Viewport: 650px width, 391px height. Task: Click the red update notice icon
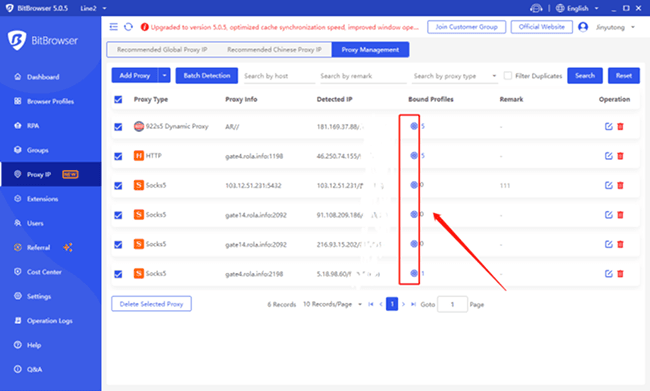[x=144, y=27]
